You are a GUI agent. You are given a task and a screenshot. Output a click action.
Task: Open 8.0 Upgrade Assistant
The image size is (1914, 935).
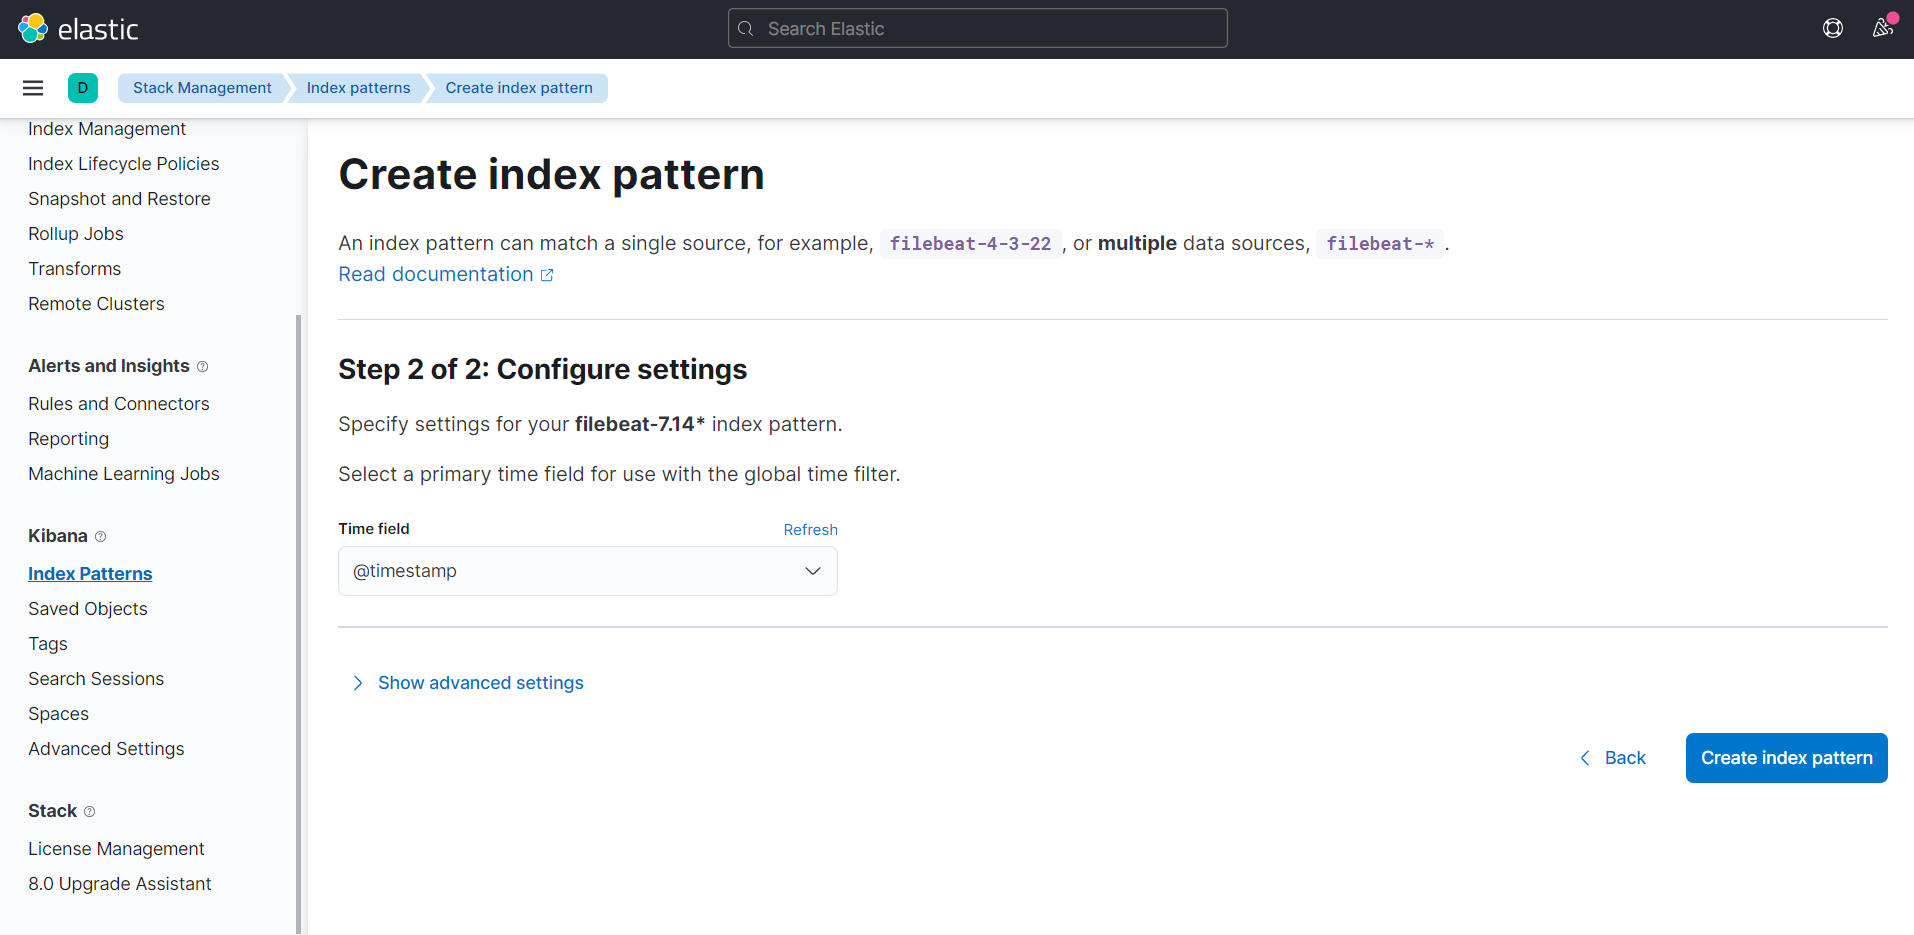(120, 884)
